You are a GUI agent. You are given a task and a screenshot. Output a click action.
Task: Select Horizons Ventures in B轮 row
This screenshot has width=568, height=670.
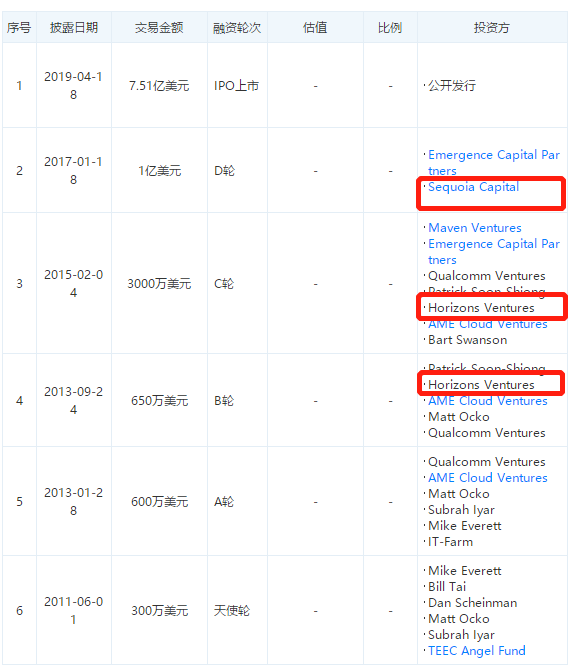[481, 385]
